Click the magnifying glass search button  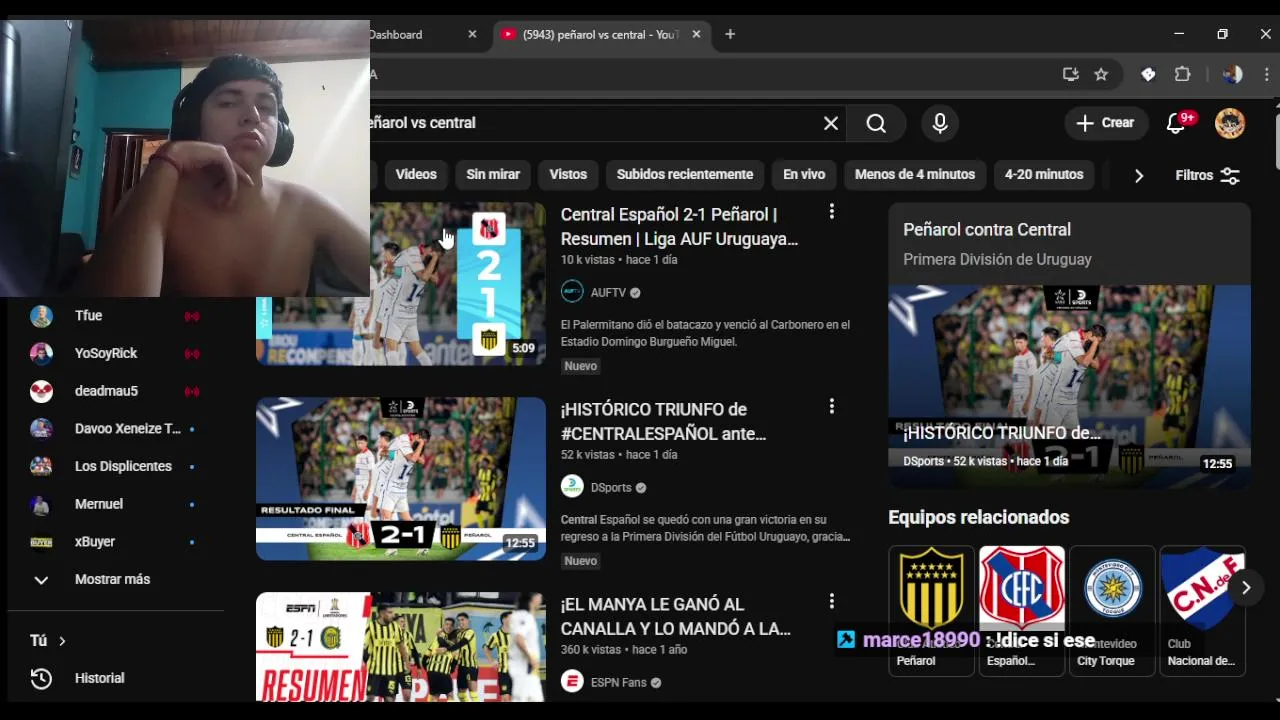tap(876, 123)
